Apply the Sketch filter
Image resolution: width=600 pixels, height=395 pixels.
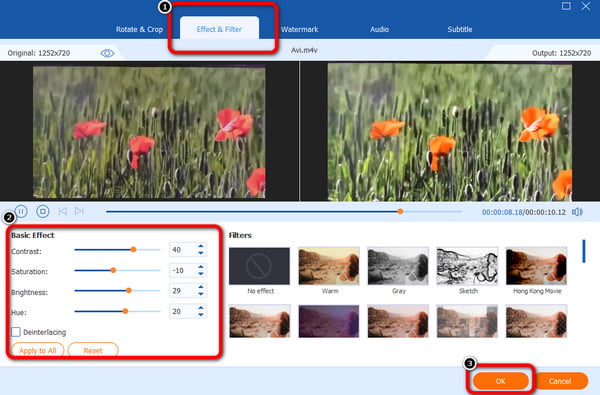coord(467,266)
